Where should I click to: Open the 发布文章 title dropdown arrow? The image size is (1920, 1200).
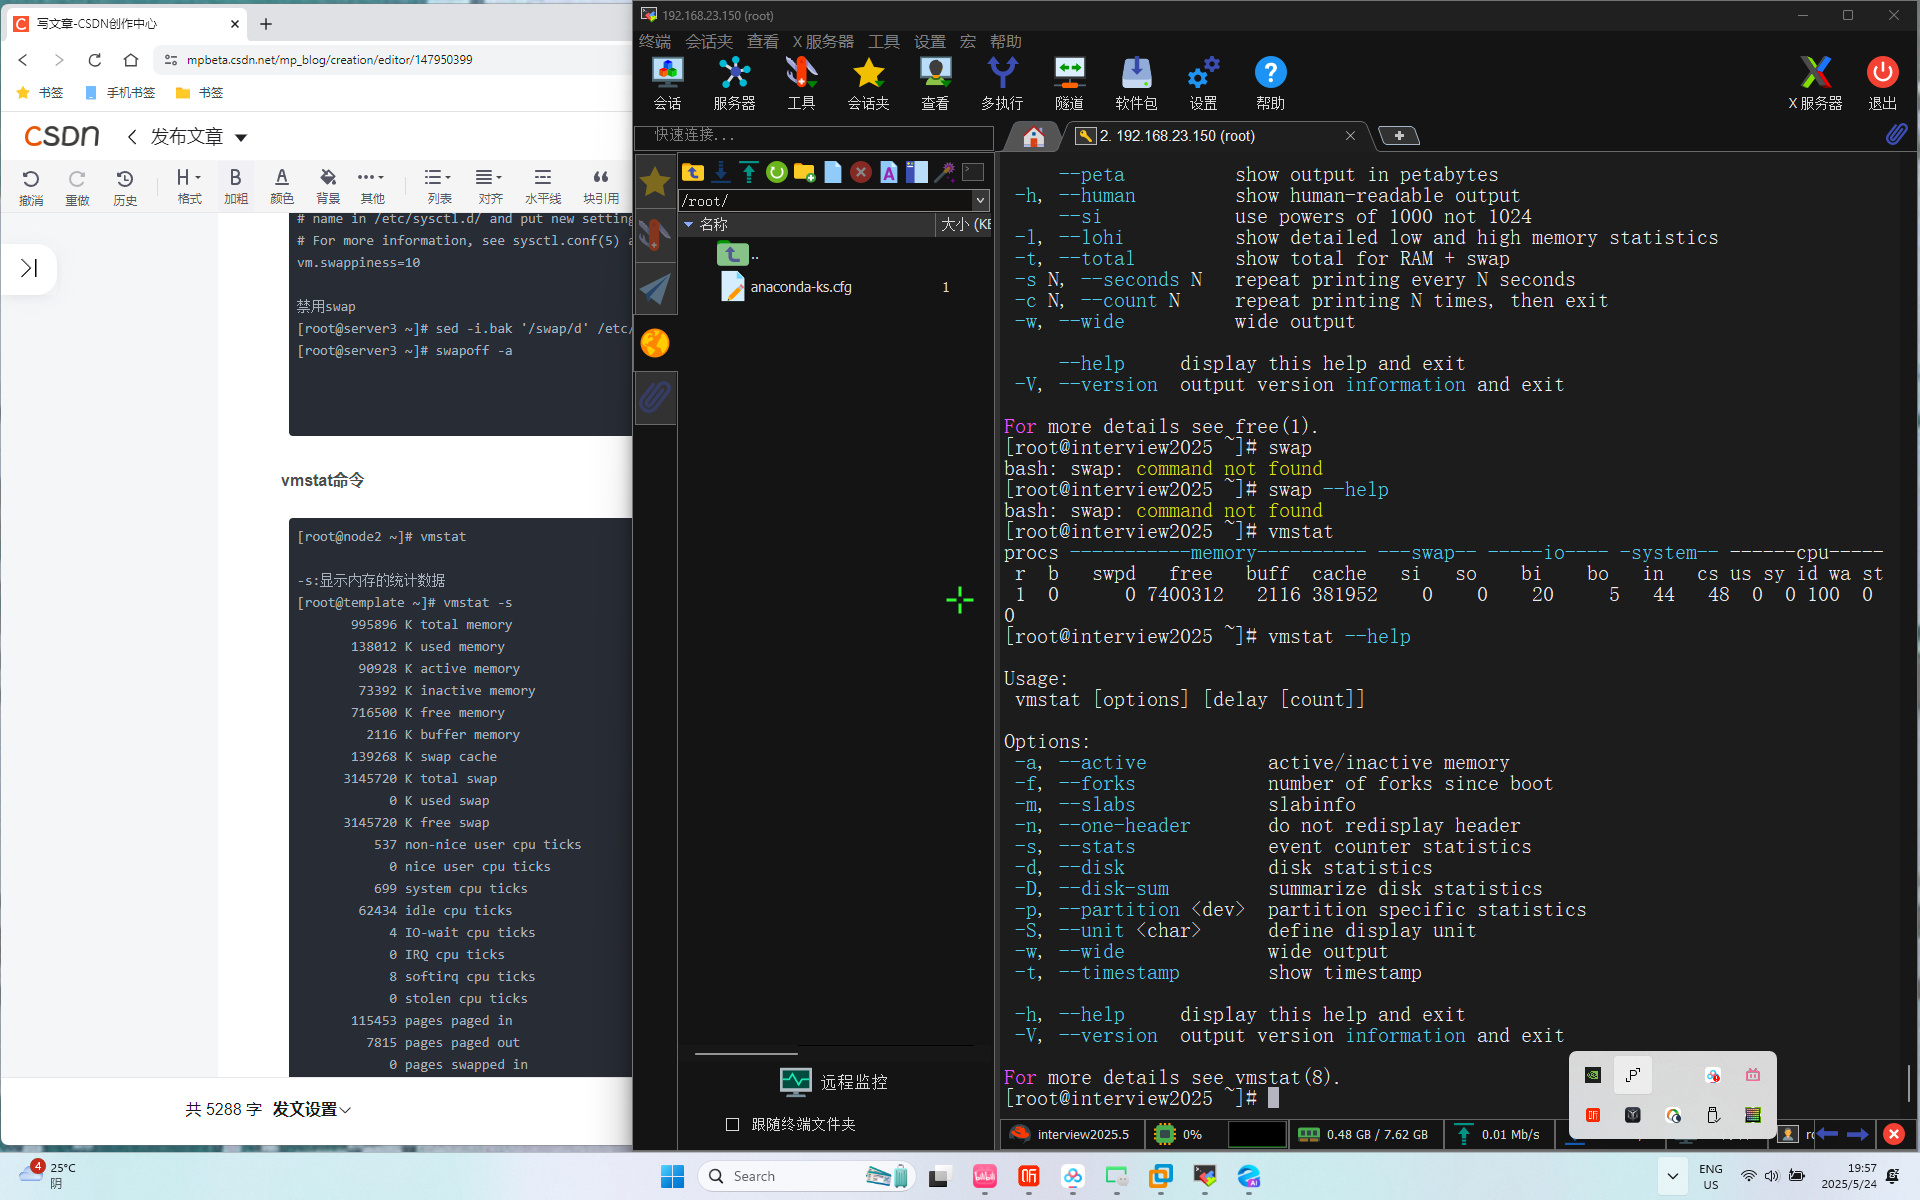(x=241, y=137)
